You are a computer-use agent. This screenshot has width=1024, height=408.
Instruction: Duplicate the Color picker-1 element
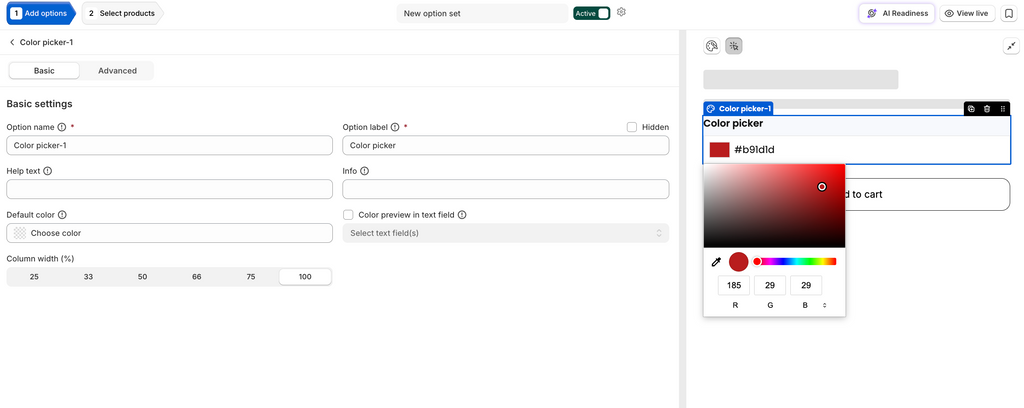[x=971, y=109]
